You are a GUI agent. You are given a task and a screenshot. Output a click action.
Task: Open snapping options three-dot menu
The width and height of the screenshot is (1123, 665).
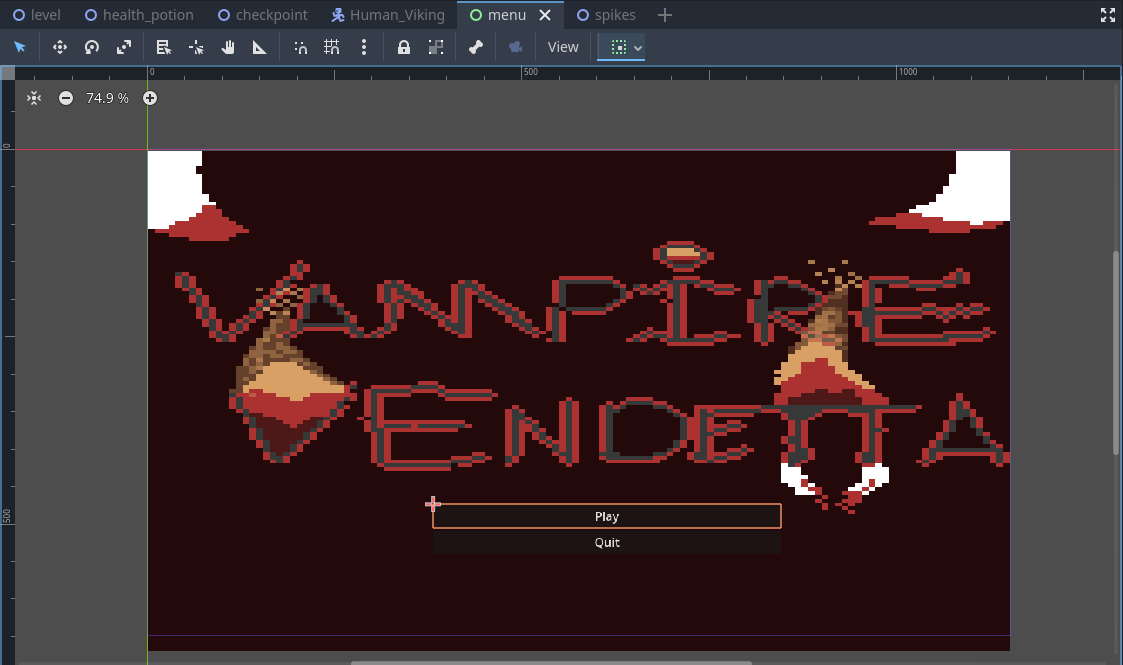click(364, 47)
